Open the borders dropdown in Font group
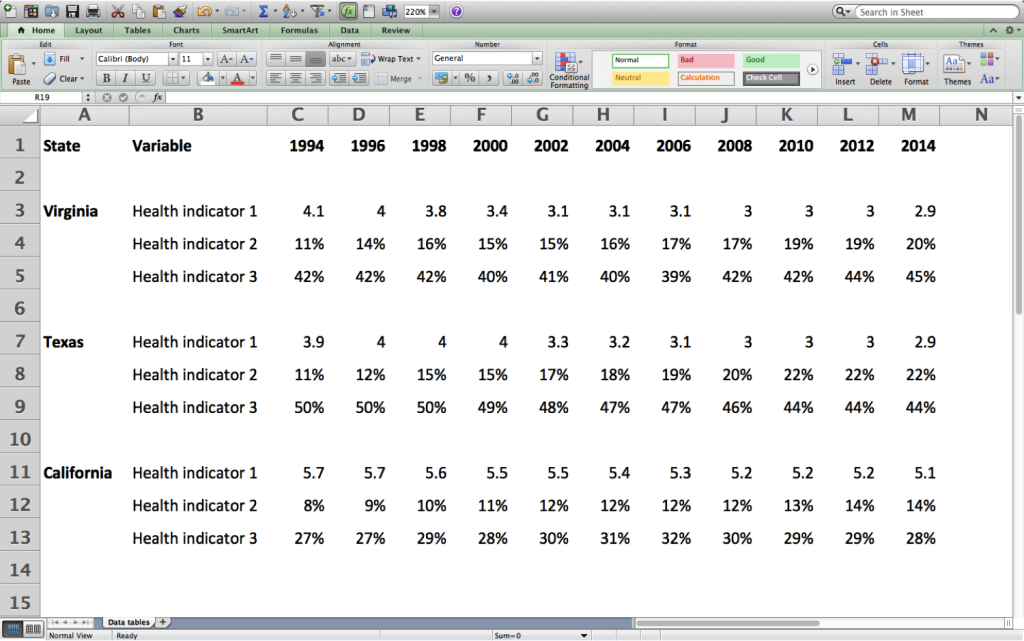 [x=183, y=78]
